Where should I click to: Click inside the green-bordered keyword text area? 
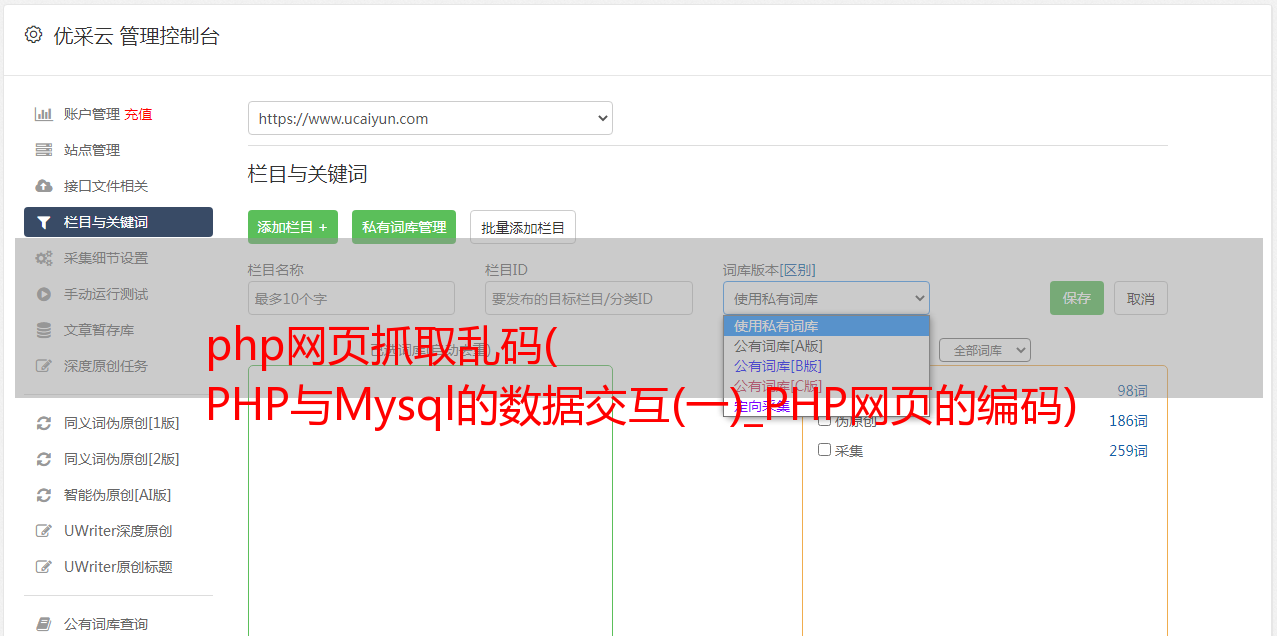click(x=430, y=500)
